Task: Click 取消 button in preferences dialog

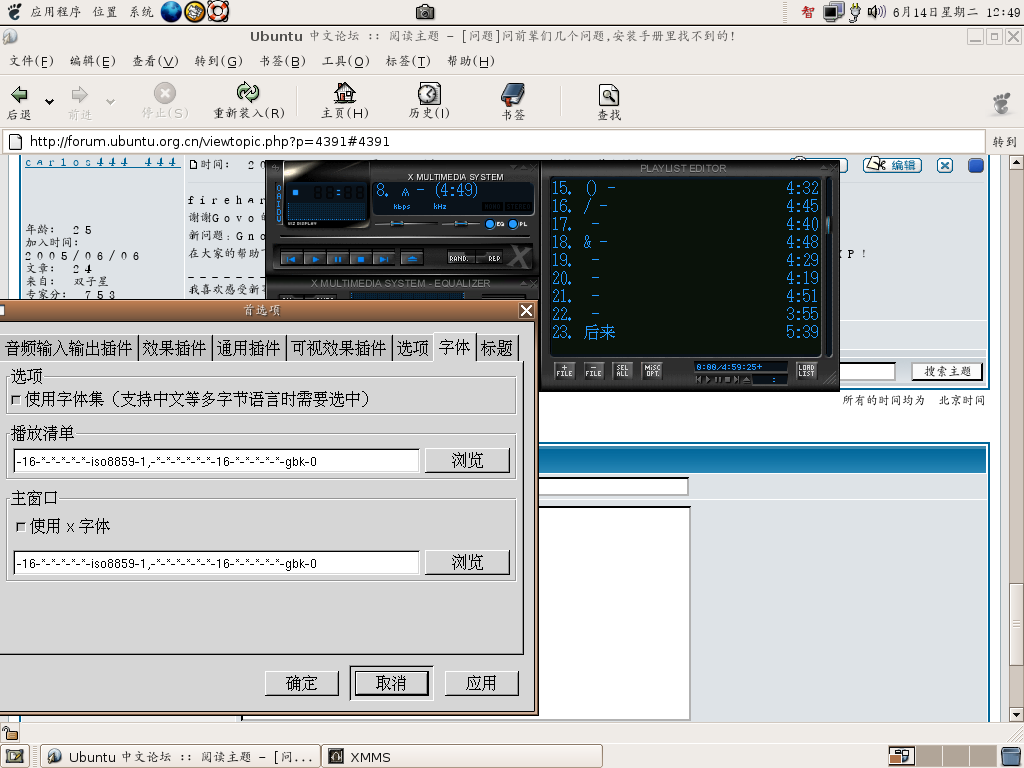Action: pos(391,683)
